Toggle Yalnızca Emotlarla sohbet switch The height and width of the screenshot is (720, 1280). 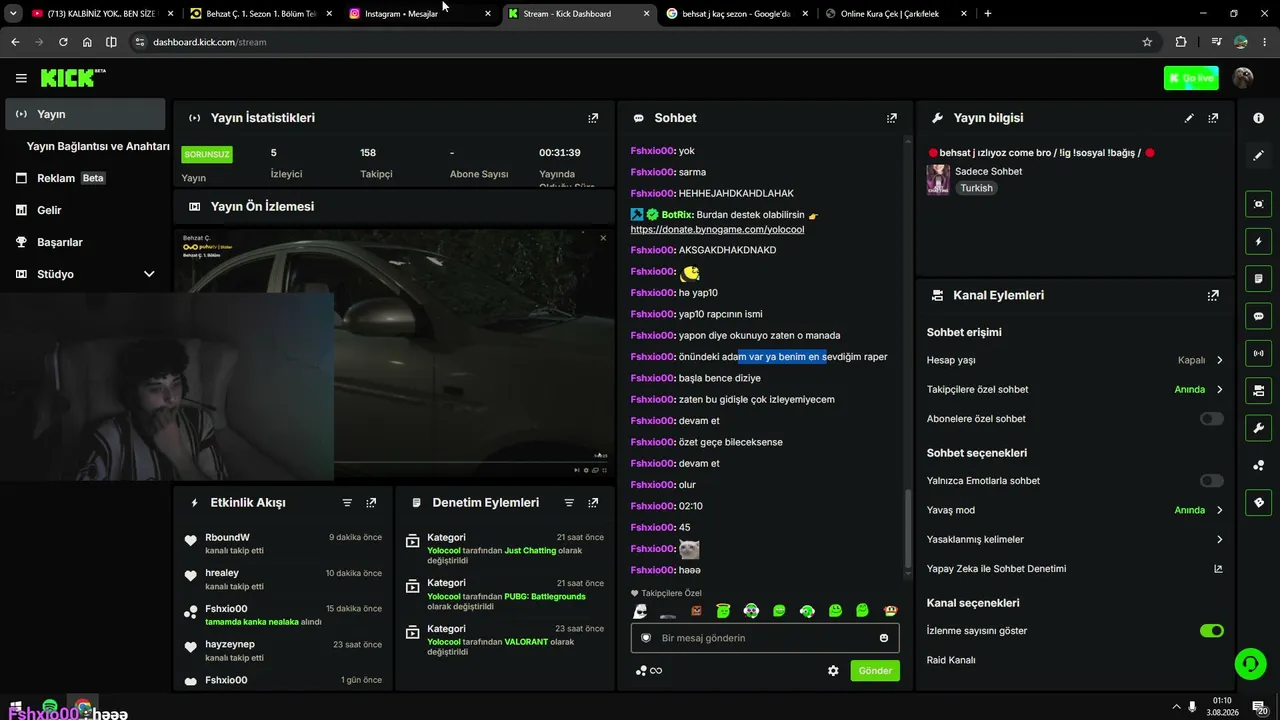coord(1211,481)
